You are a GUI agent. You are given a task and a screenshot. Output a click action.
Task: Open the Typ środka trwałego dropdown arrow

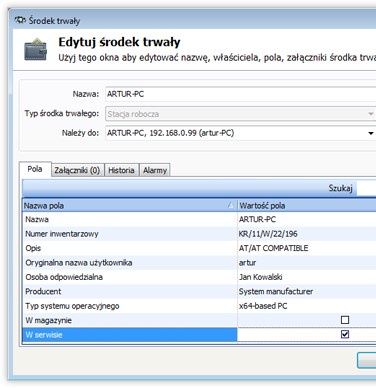(x=370, y=114)
